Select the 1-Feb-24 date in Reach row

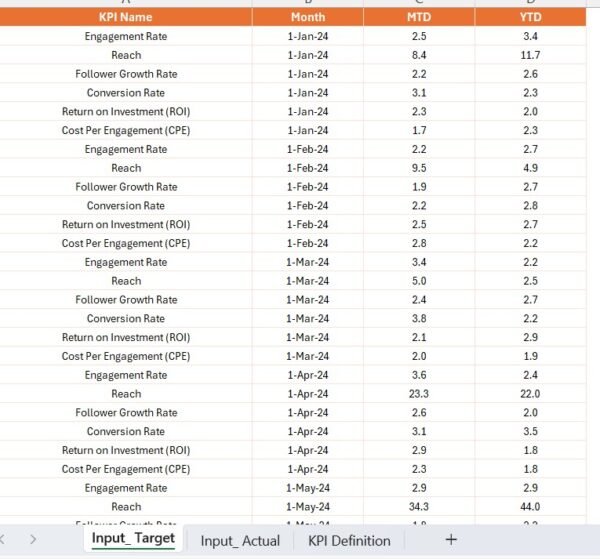point(308,168)
